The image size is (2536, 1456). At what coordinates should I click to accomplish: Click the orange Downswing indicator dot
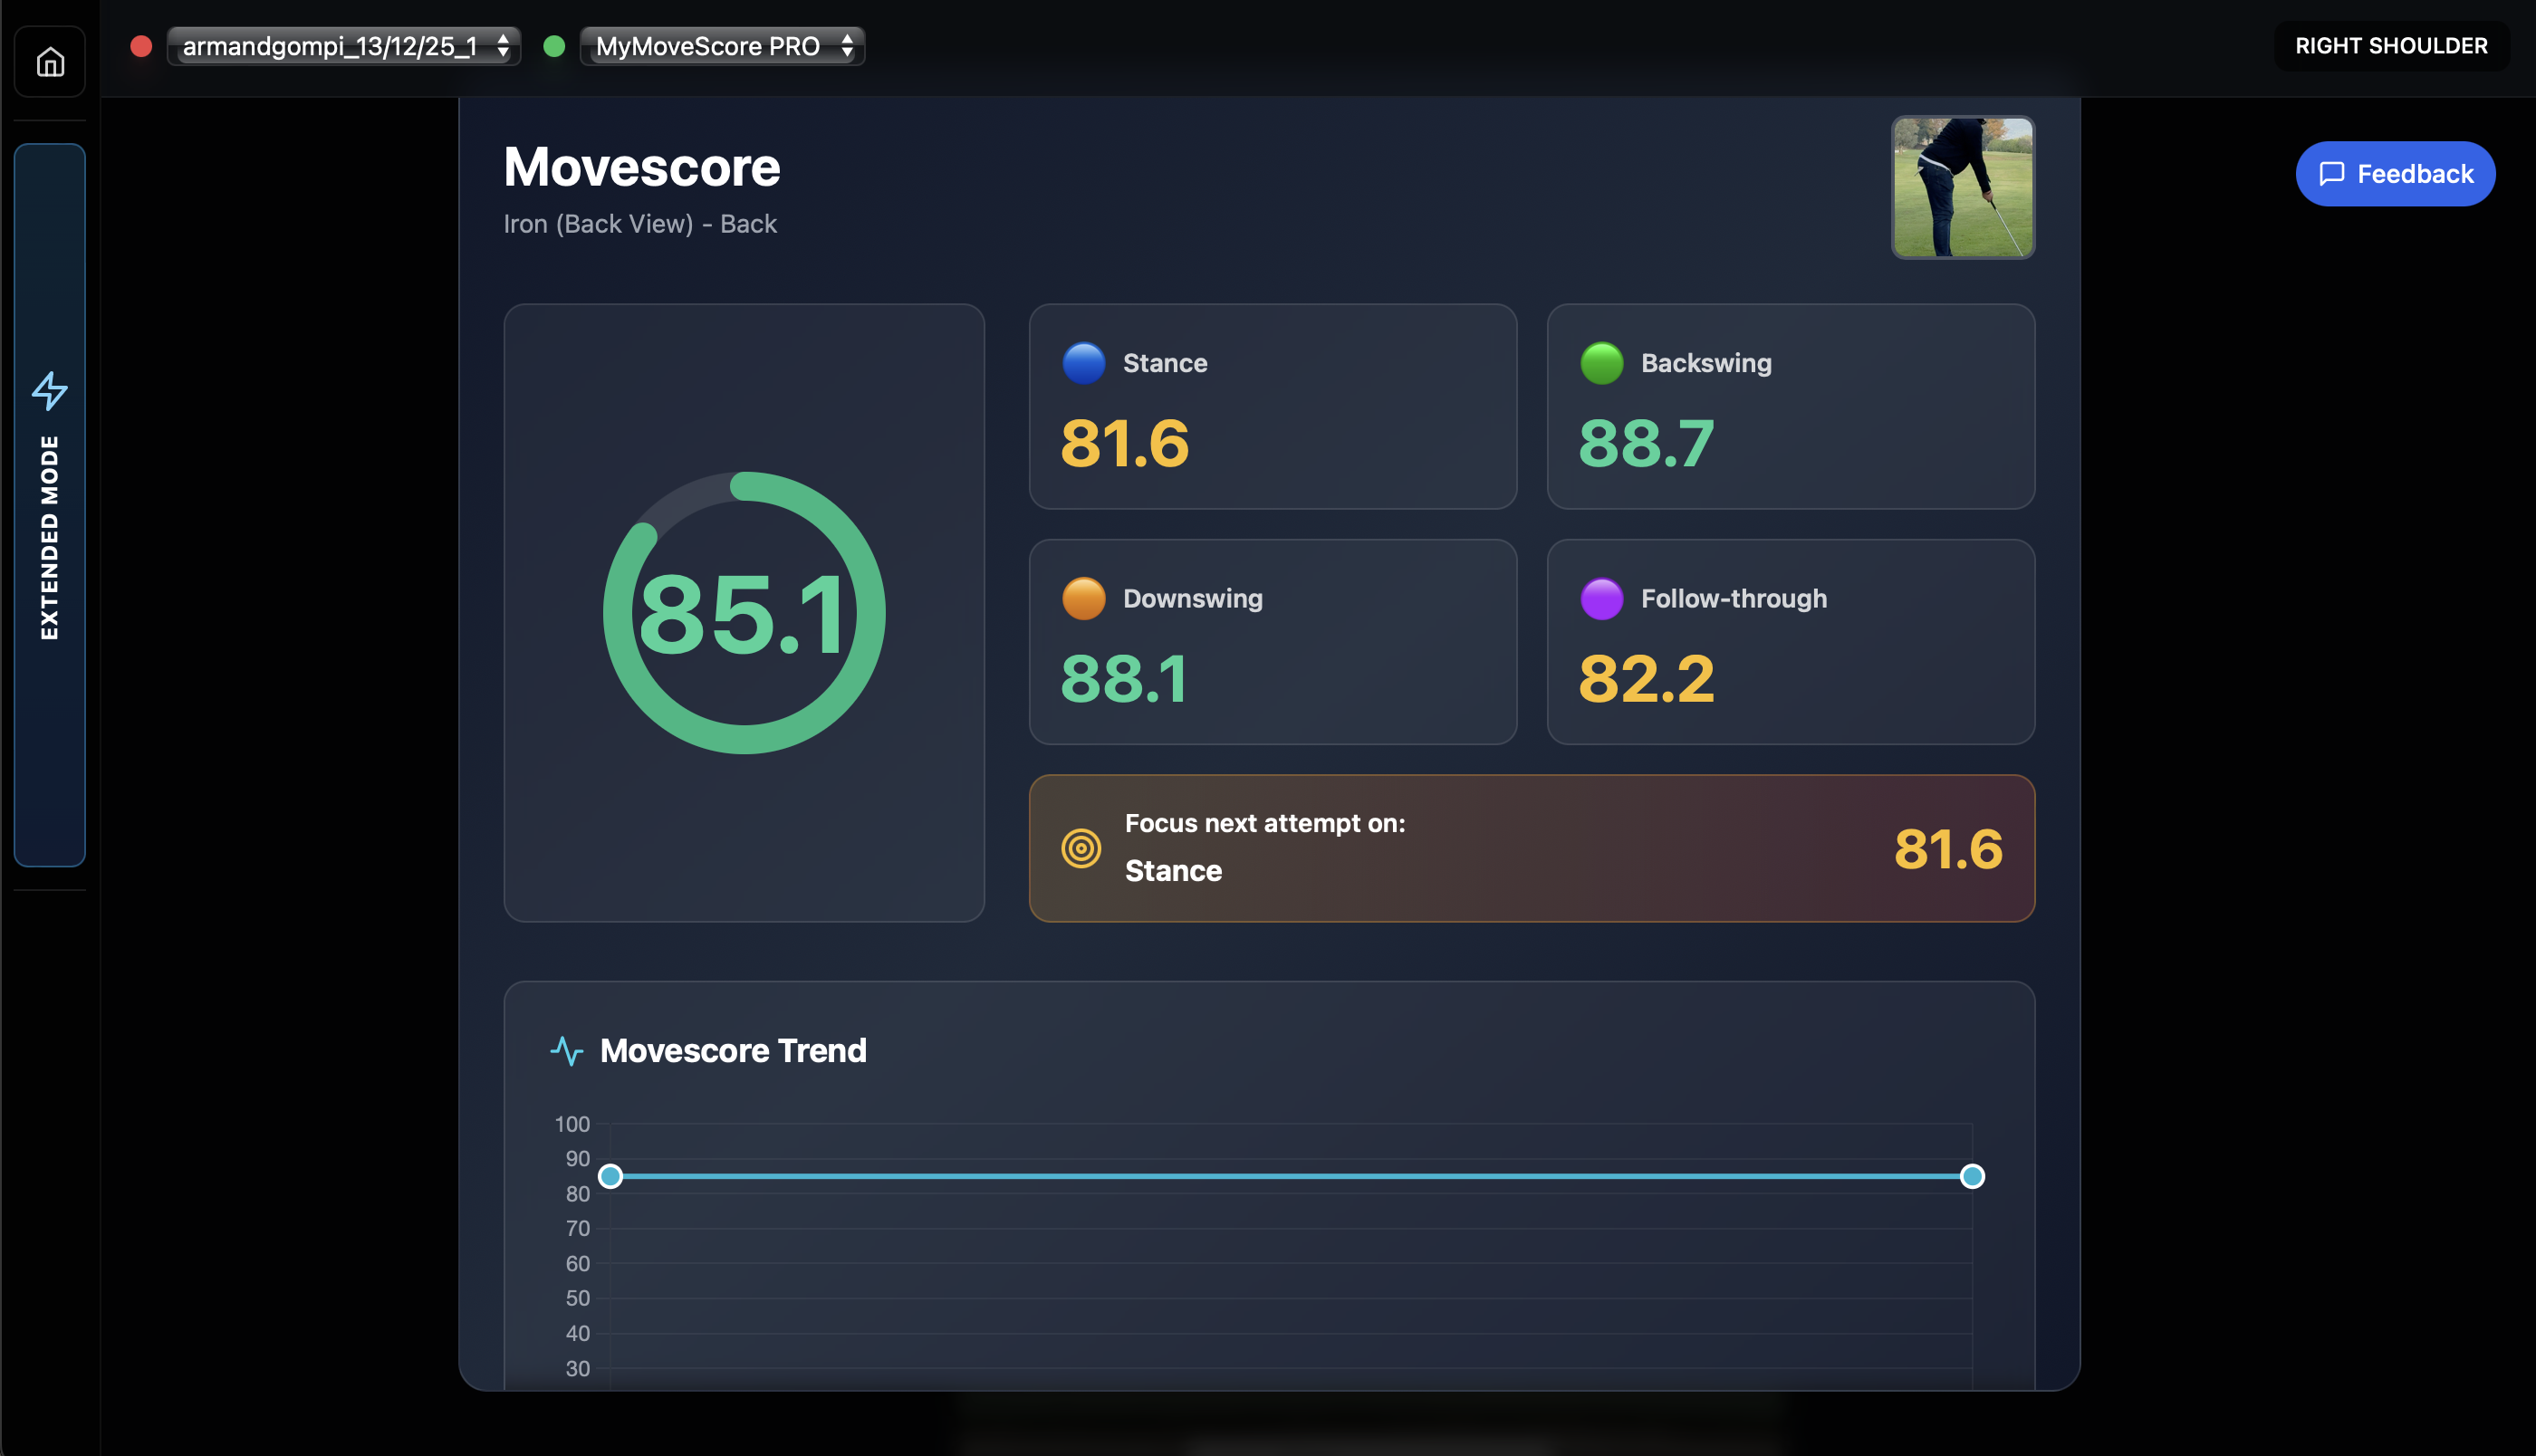1083,598
